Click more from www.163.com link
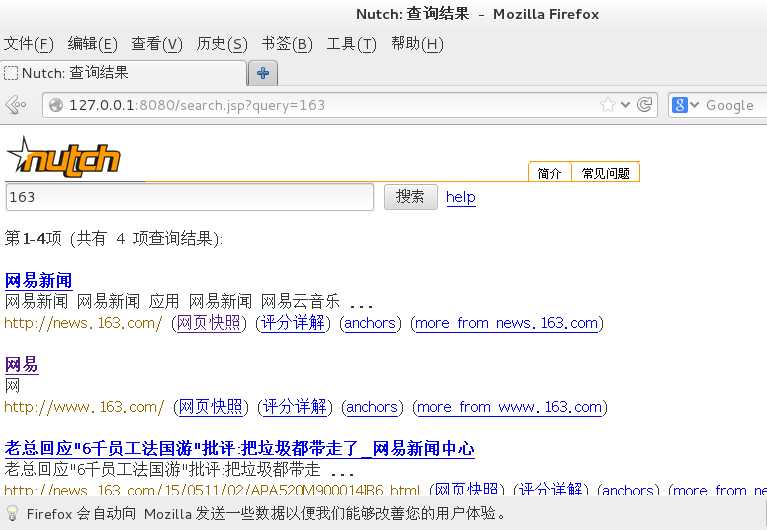This screenshot has height=530, width=767. (x=510, y=407)
